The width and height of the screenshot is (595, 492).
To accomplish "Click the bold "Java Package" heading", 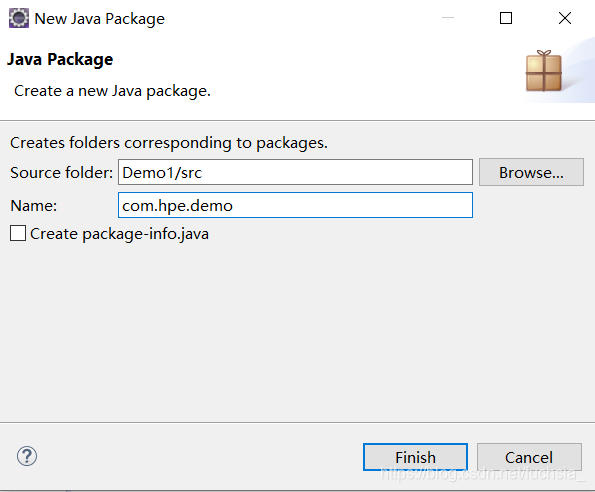I will [x=60, y=60].
